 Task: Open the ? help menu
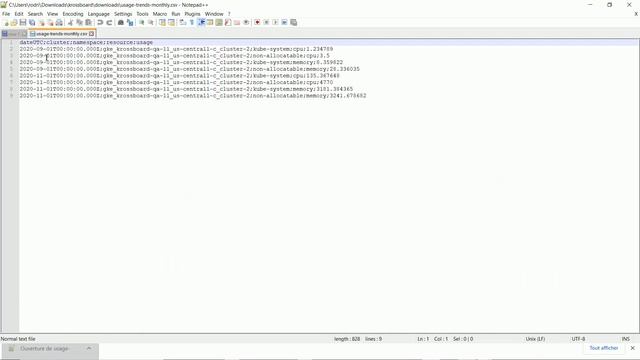tap(229, 14)
